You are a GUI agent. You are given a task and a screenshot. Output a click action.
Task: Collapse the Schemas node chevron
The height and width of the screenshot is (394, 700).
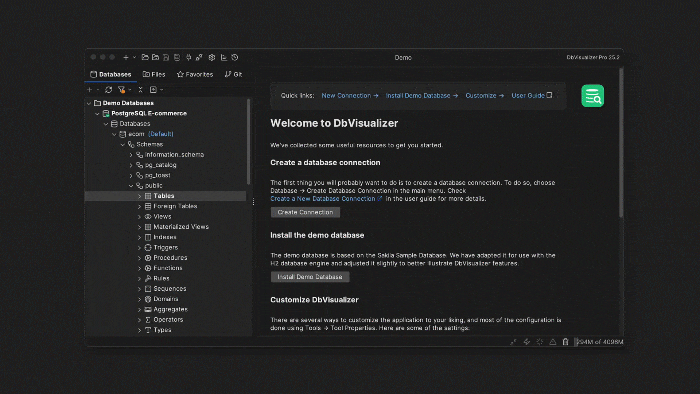click(123, 144)
